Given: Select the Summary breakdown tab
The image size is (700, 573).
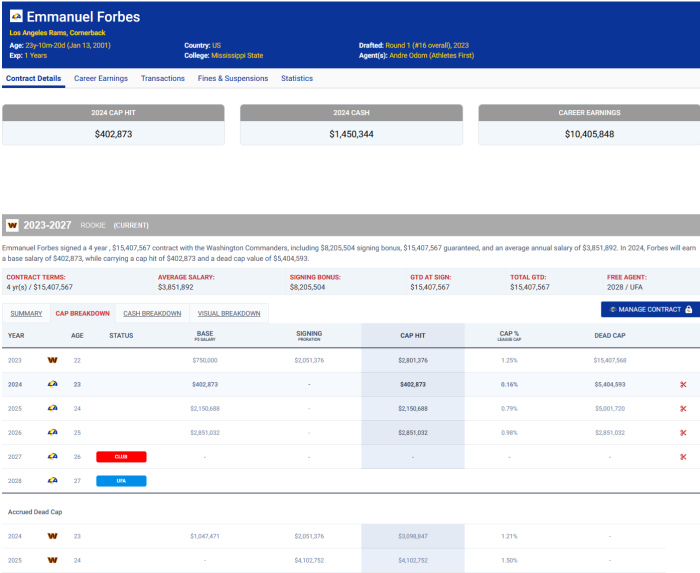Looking at the screenshot, I should [x=26, y=313].
